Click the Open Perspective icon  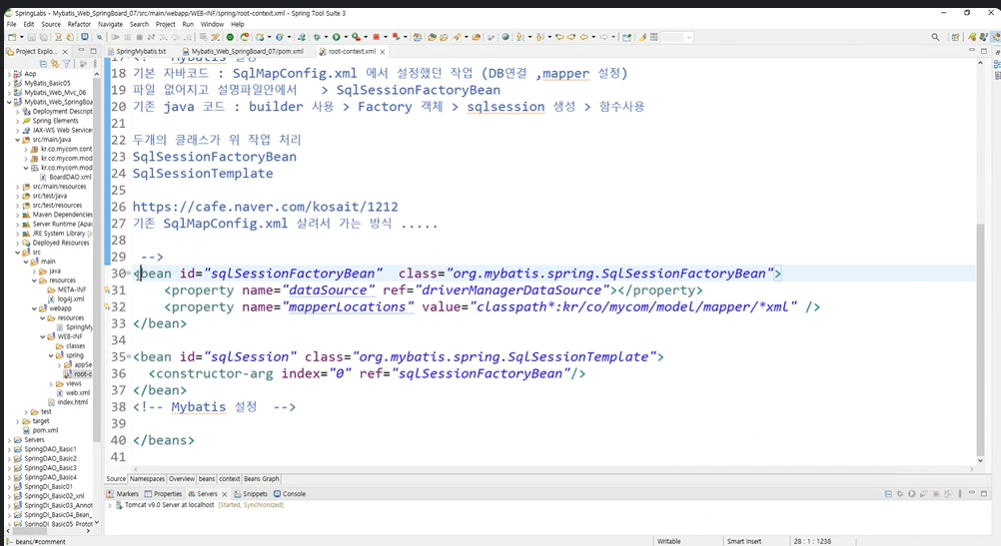(x=955, y=37)
